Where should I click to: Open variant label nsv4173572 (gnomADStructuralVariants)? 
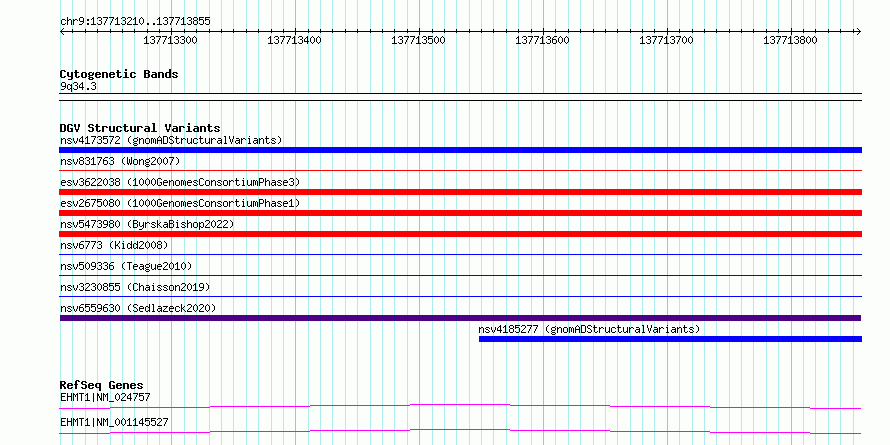(171, 140)
